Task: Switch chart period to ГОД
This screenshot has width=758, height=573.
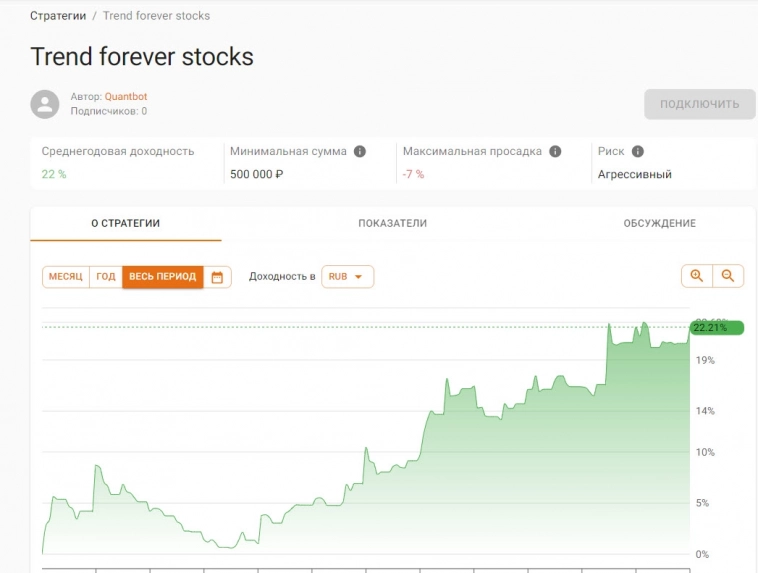Action: click(x=106, y=277)
